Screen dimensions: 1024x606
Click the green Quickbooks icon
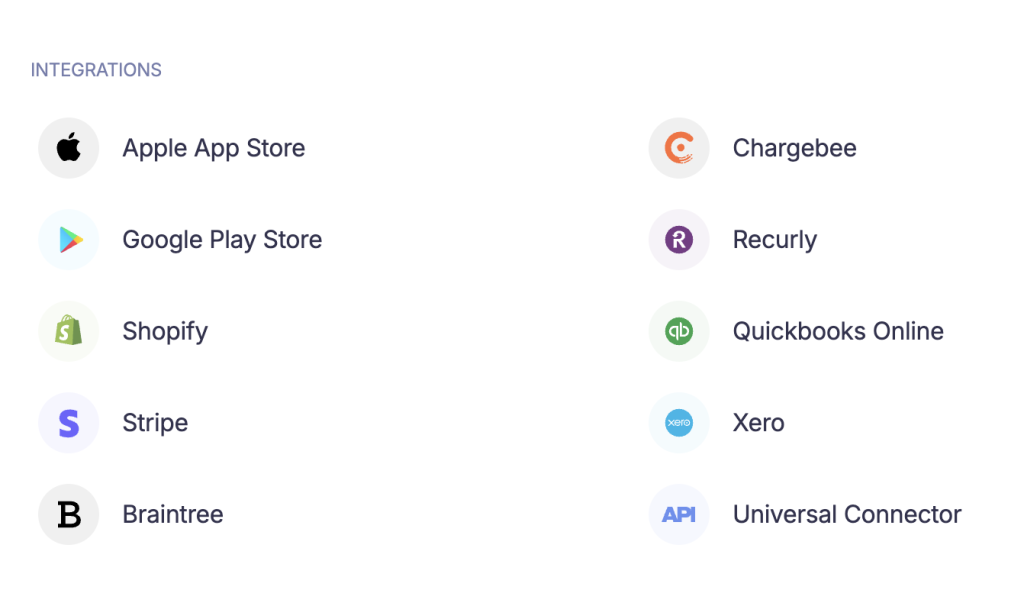(x=679, y=331)
